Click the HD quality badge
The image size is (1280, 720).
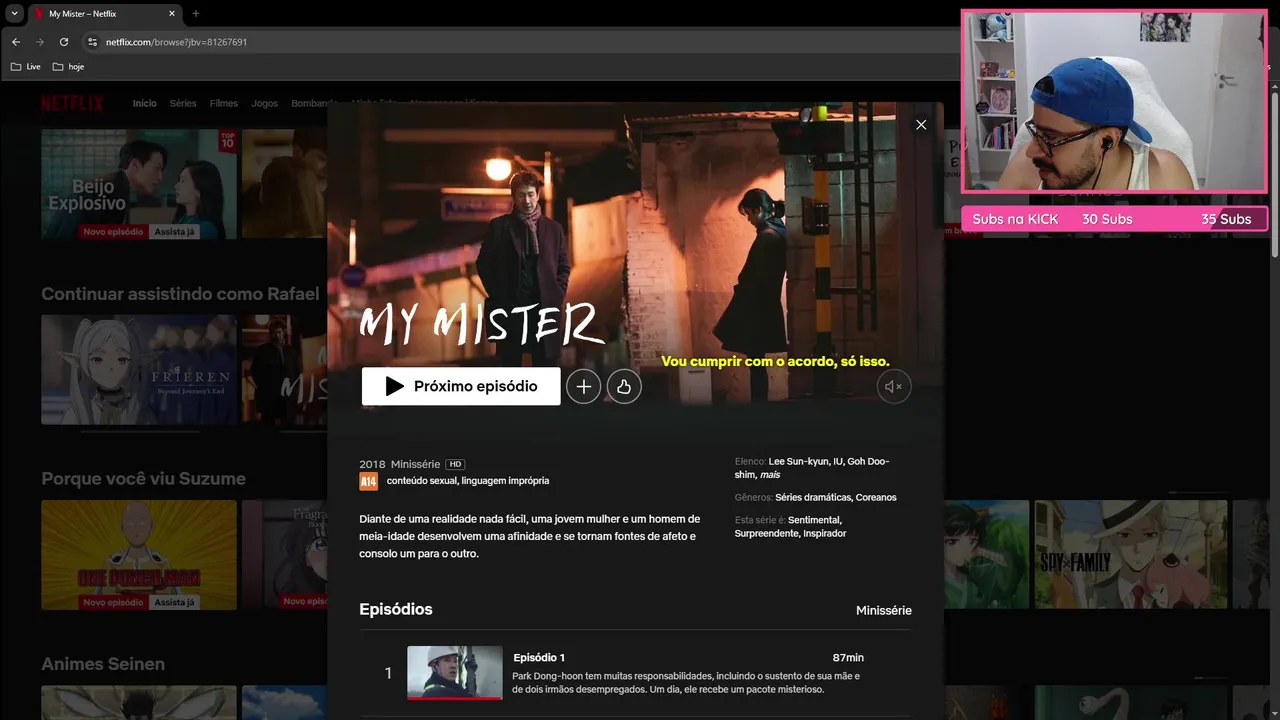coord(455,464)
